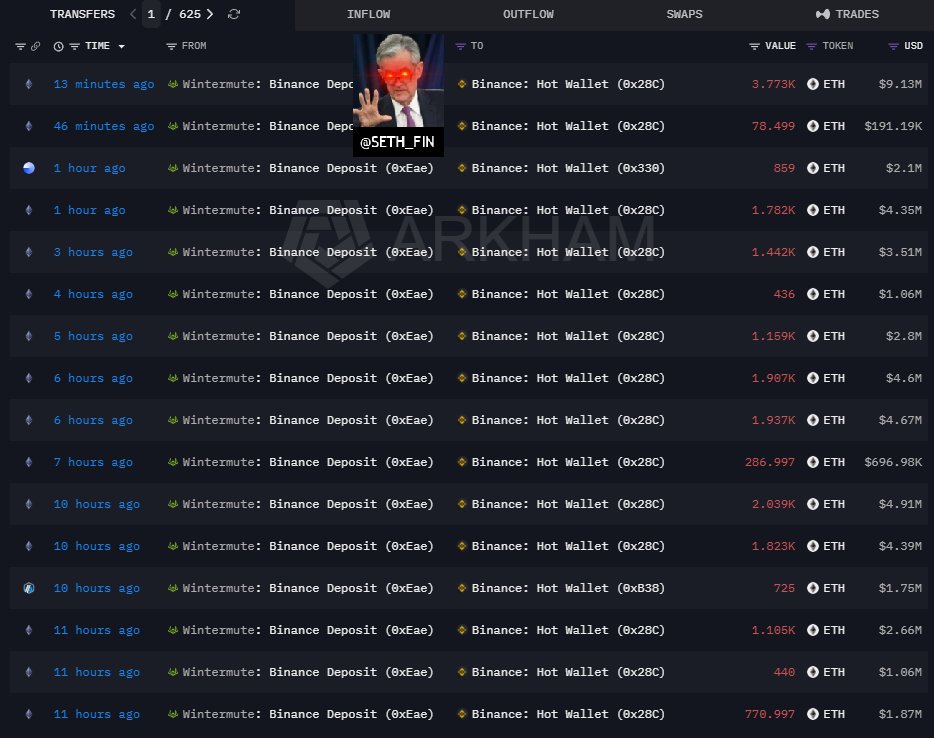Screen dimensions: 934x738
Task: Open Wintermute Binance Deposit in 4 hours row
Action: 308,294
